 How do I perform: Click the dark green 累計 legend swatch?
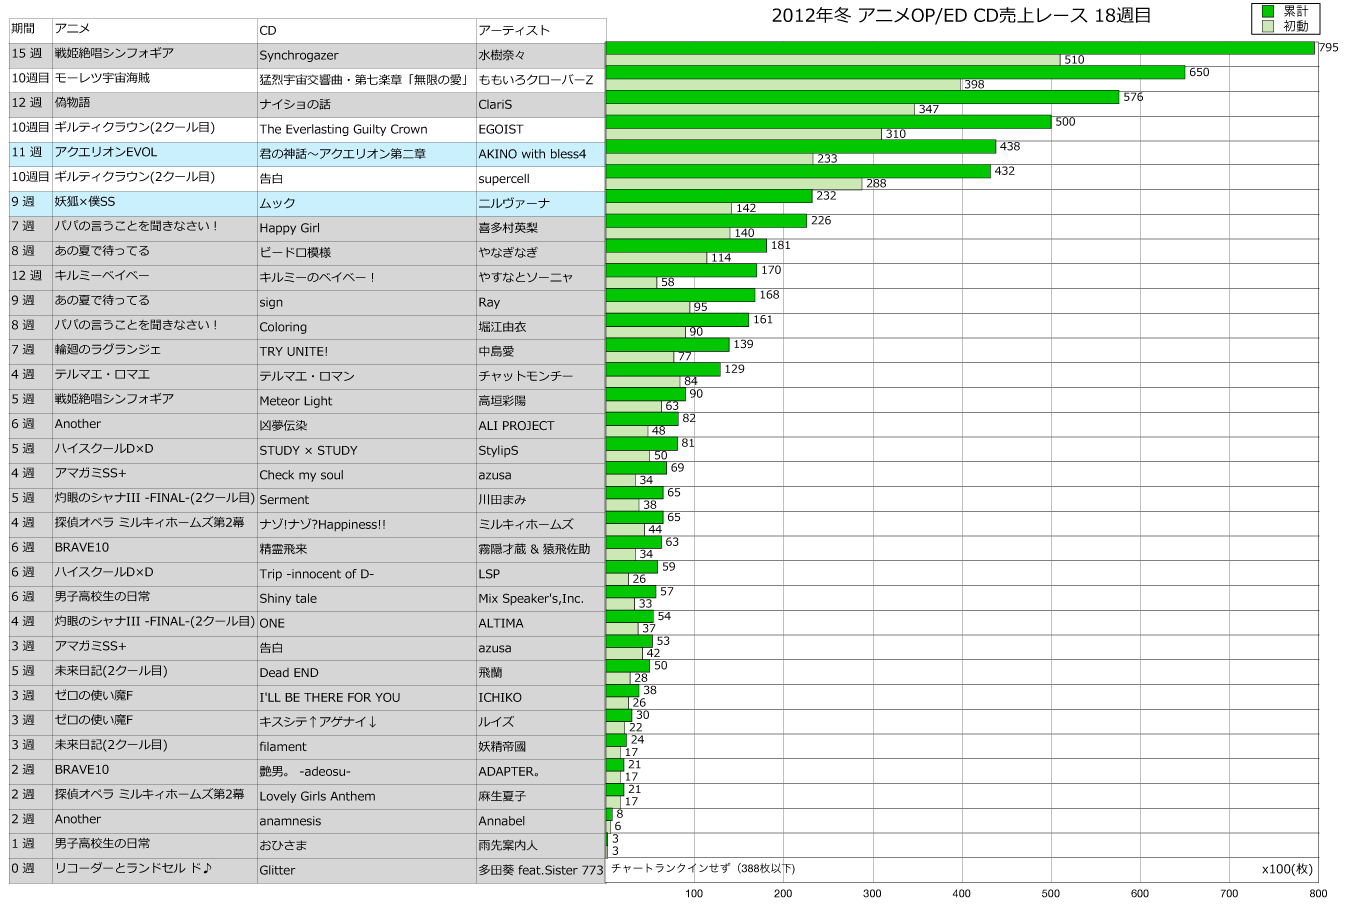click(x=1266, y=9)
